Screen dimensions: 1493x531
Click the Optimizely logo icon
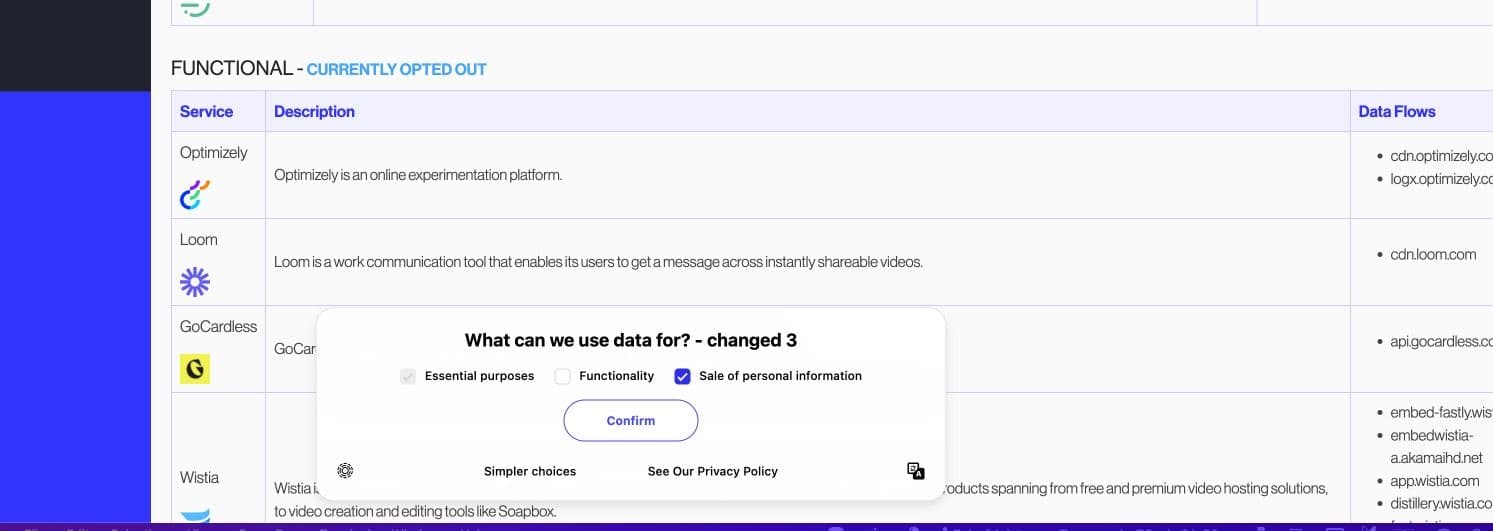tap(195, 195)
